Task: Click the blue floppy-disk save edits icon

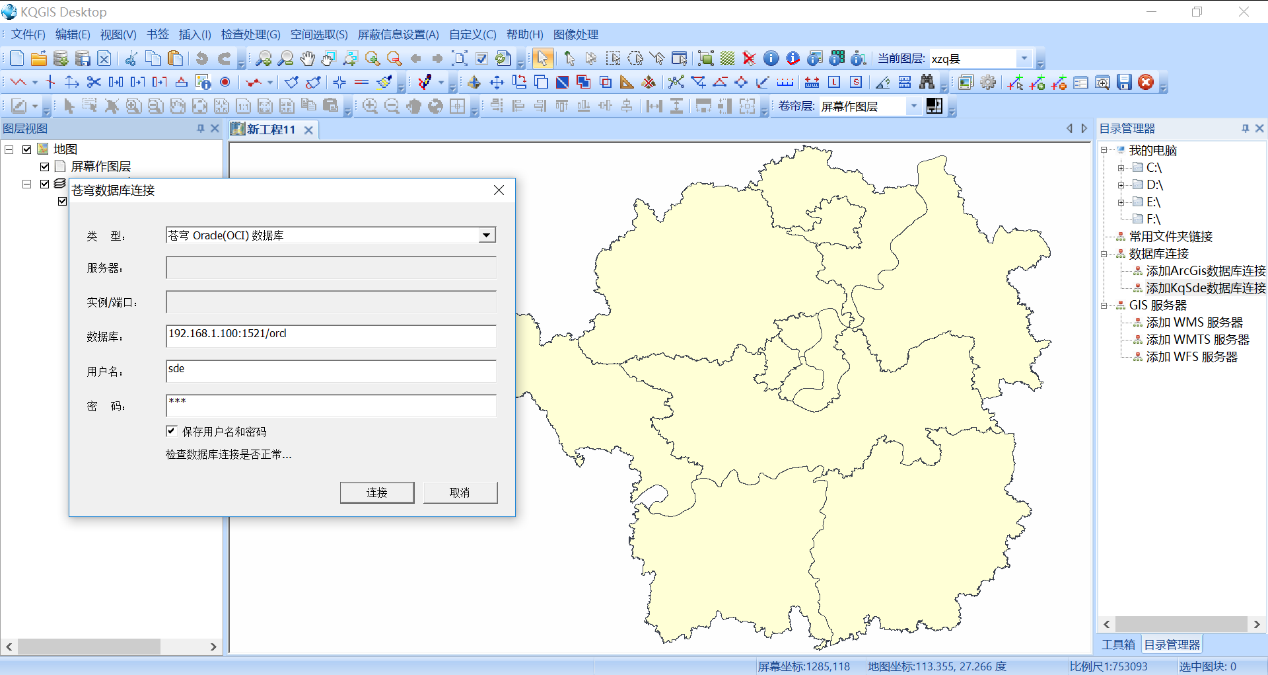Action: (1124, 82)
